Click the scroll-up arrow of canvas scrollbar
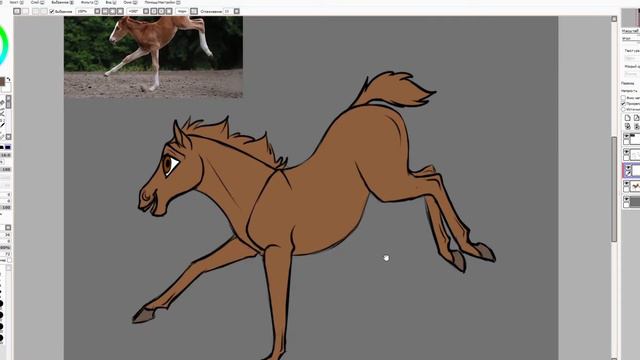This screenshot has width=640, height=360. pyautogui.click(x=614, y=19)
